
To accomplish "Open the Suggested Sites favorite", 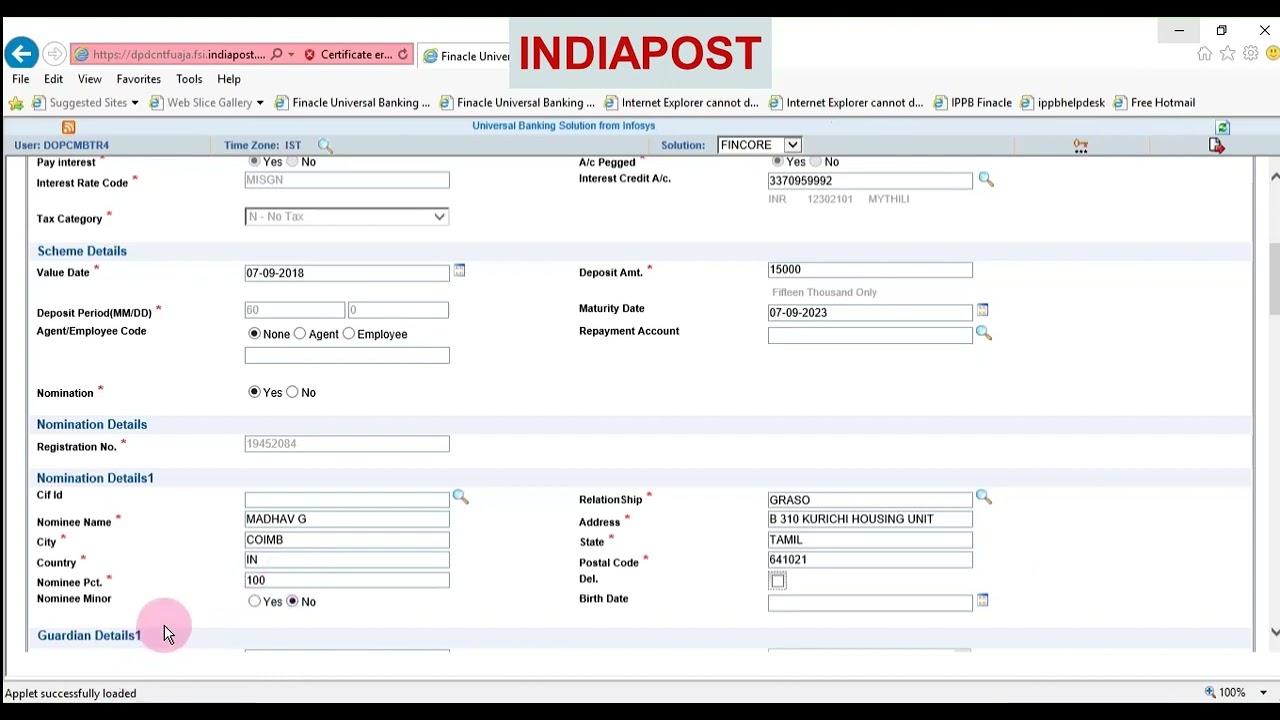I will [80, 103].
